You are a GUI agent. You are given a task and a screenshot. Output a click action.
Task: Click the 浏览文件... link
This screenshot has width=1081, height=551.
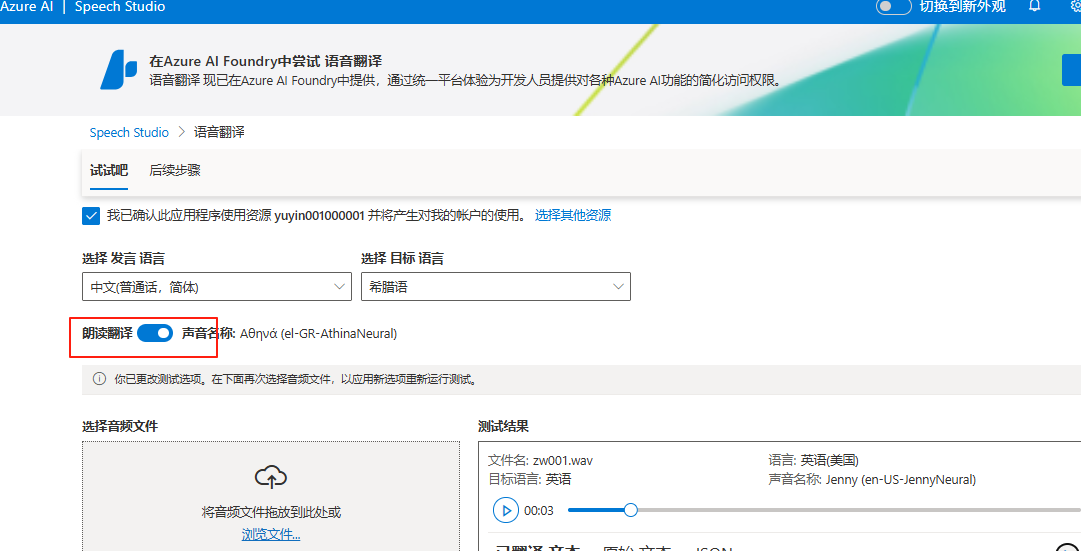click(271, 534)
